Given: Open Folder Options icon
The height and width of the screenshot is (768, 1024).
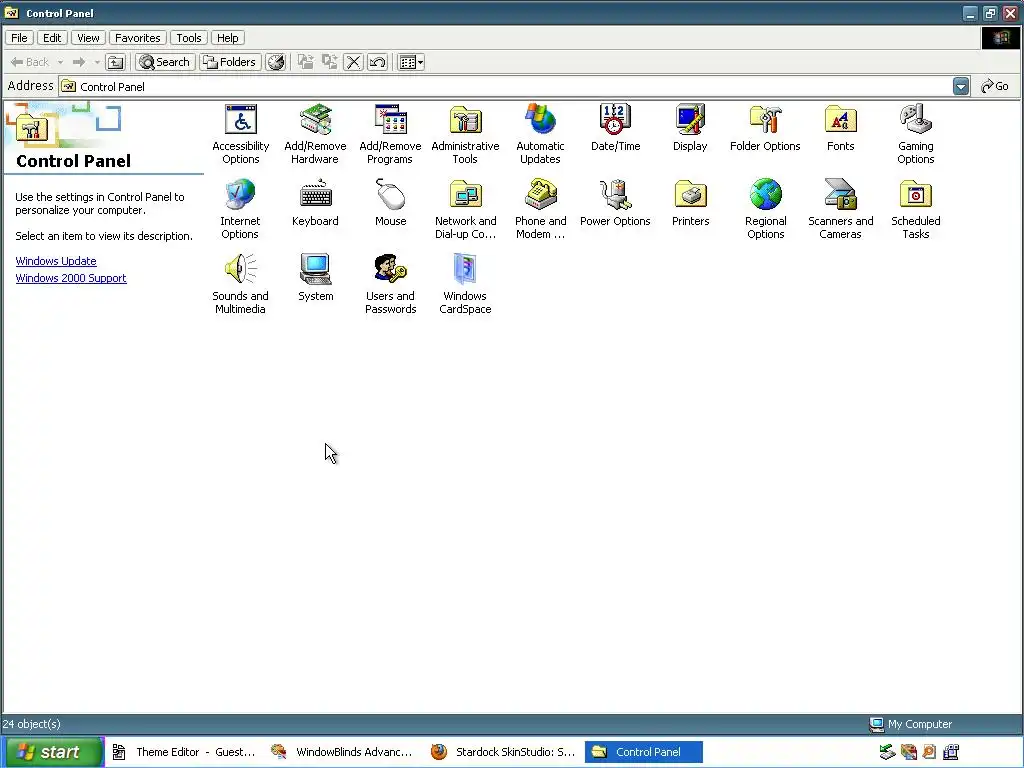Looking at the screenshot, I should click(x=765, y=127).
